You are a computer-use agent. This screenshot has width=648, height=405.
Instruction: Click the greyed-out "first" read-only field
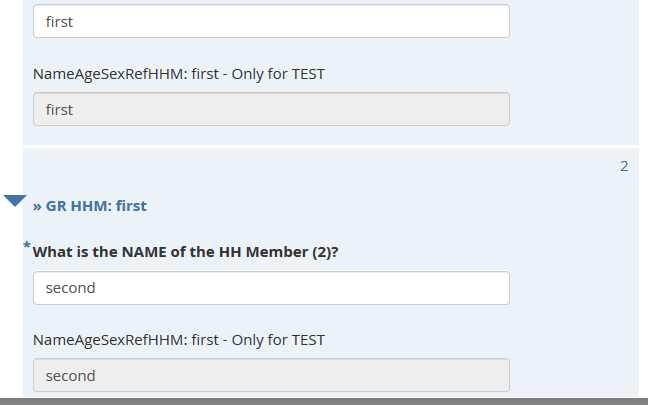tap(271, 109)
